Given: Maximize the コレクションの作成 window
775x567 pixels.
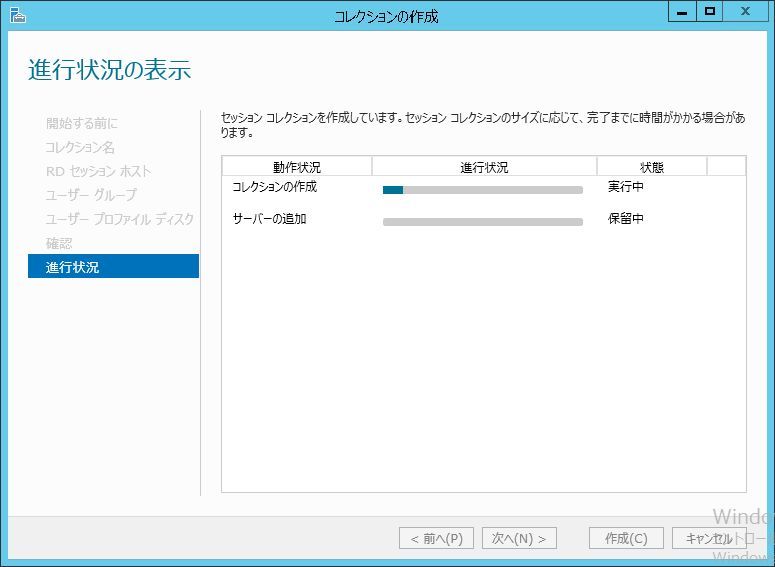Looking at the screenshot, I should click(x=710, y=12).
